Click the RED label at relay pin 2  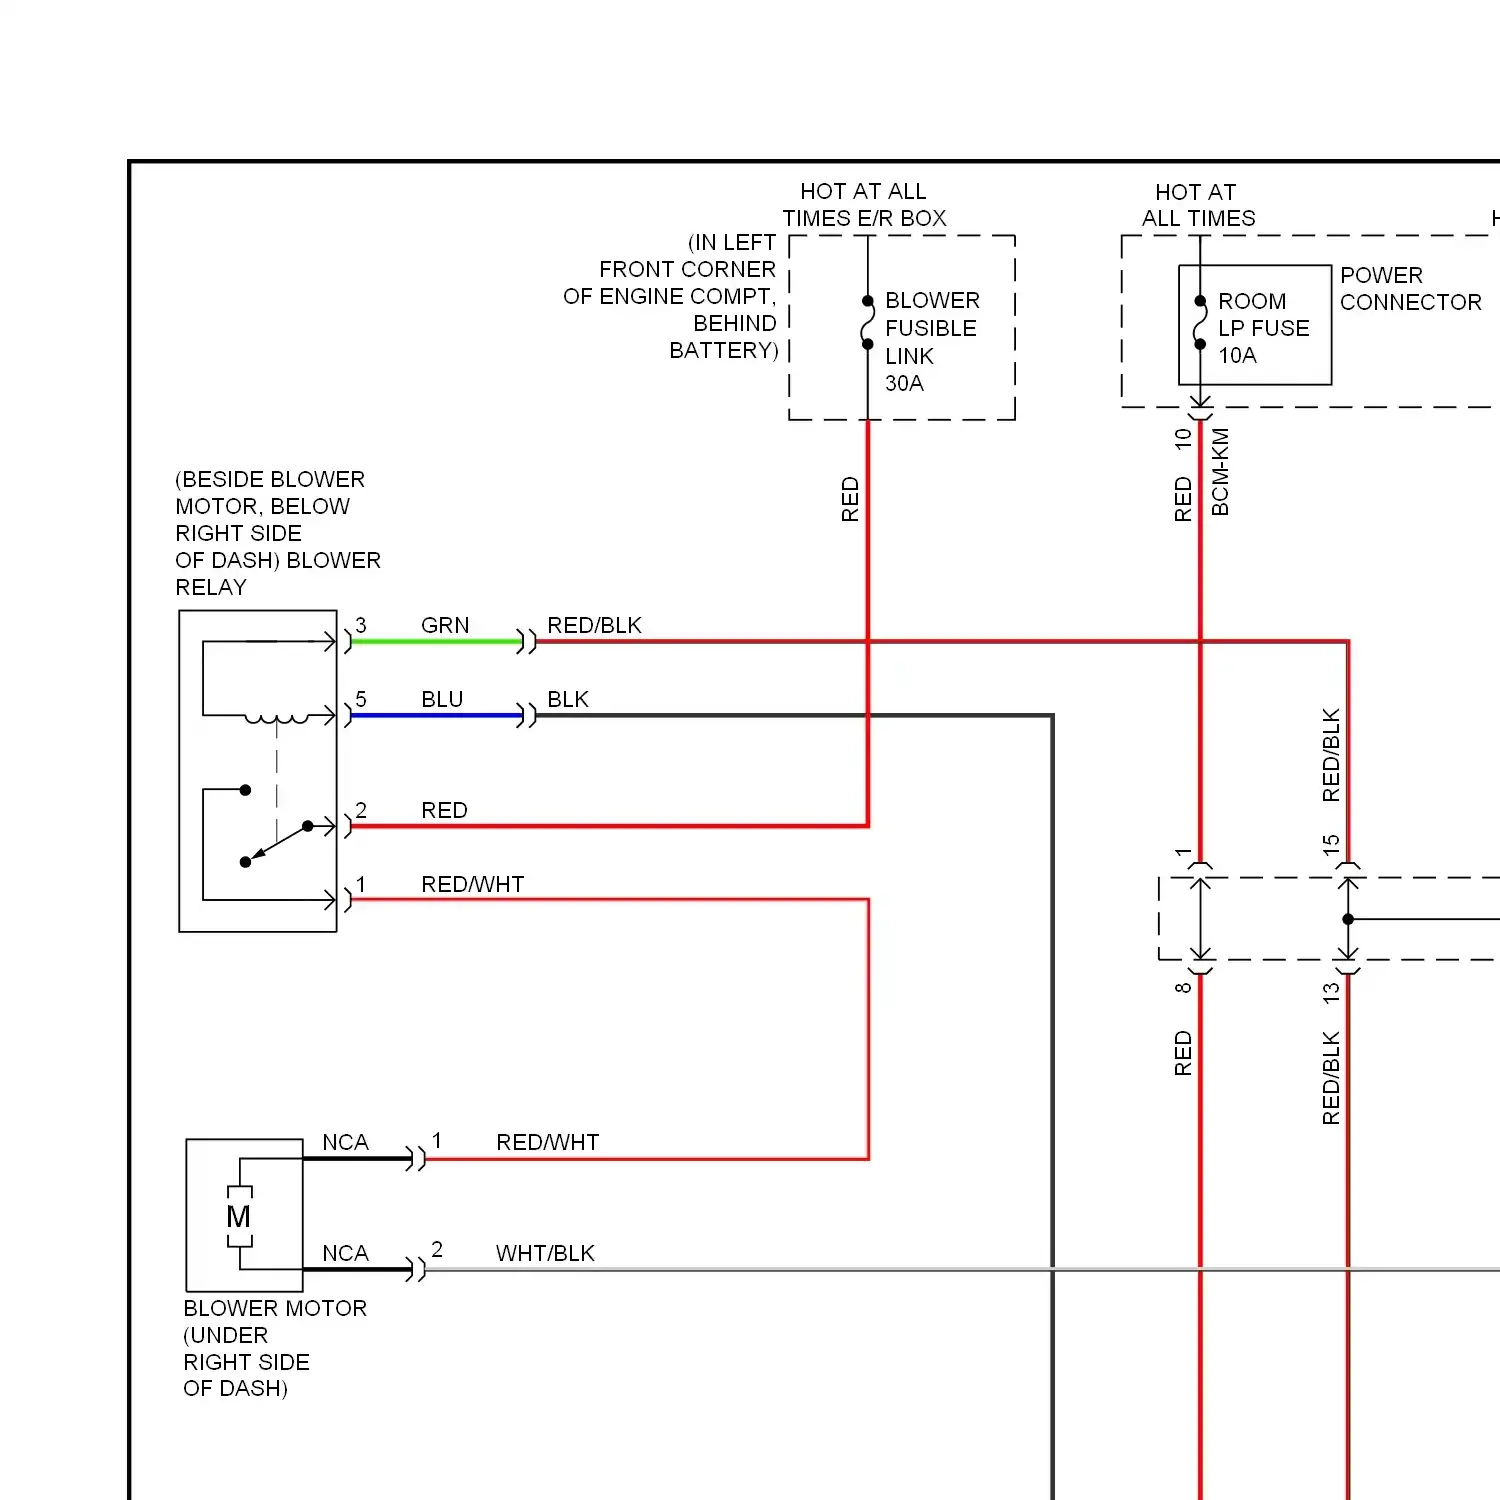click(x=444, y=810)
